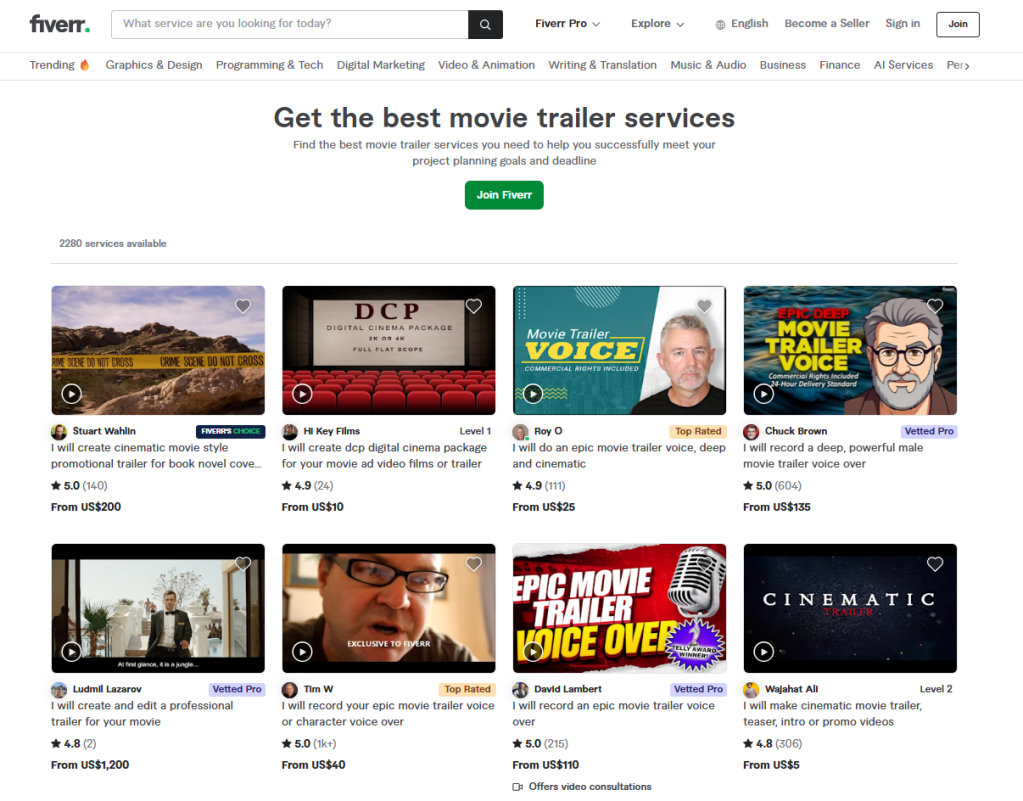The width and height of the screenshot is (1023, 801).
Task: Click the search magnifier button
Action: [x=485, y=24]
